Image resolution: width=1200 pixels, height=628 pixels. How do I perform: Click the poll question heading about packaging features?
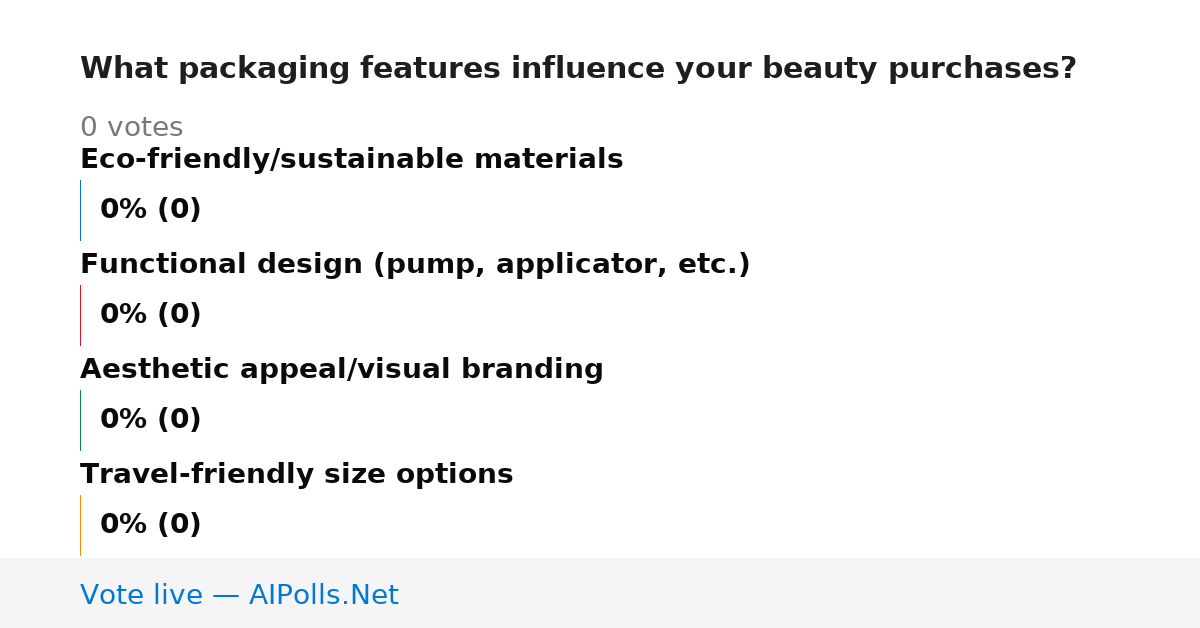tap(578, 69)
